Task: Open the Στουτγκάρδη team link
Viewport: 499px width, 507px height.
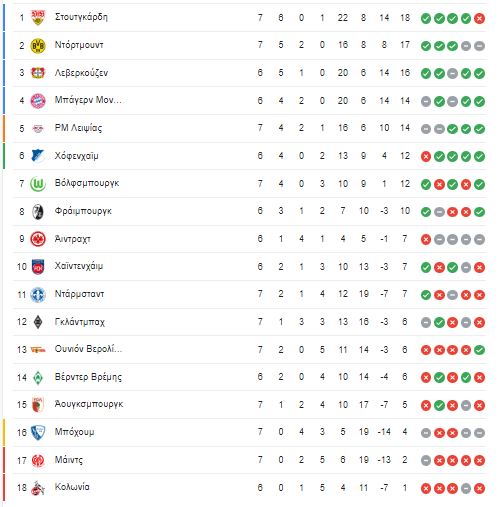Action: [x=81, y=17]
